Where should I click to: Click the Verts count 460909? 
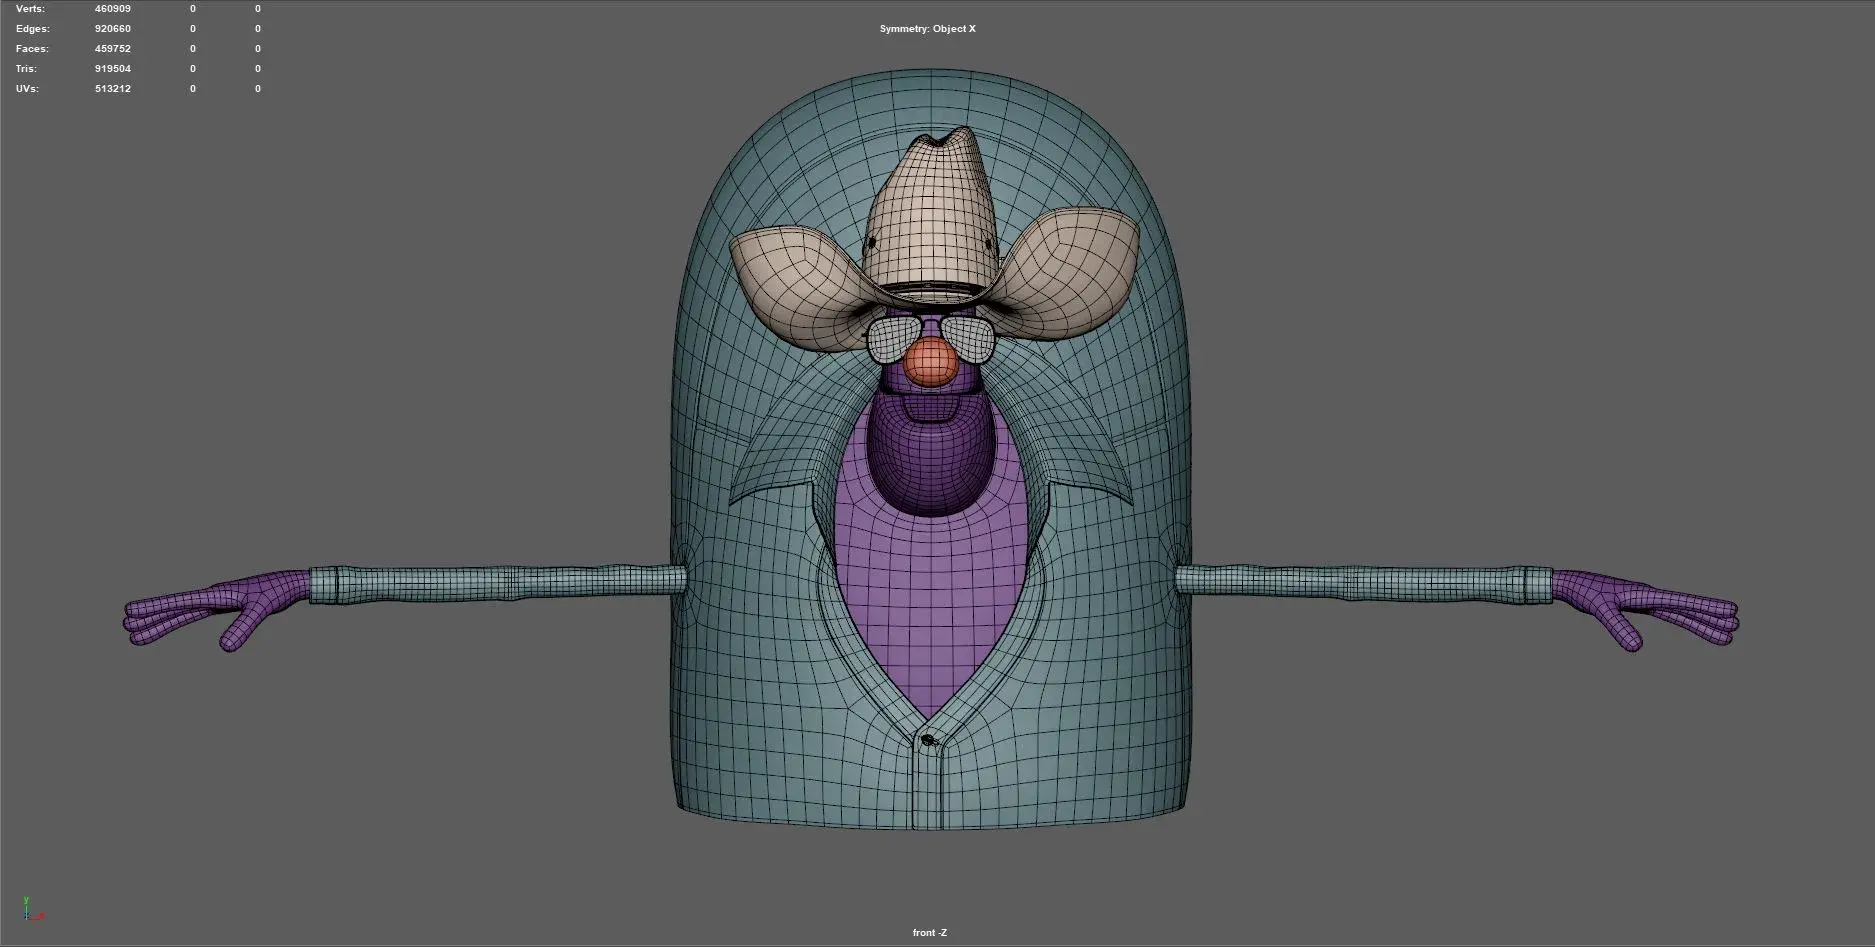click(113, 9)
